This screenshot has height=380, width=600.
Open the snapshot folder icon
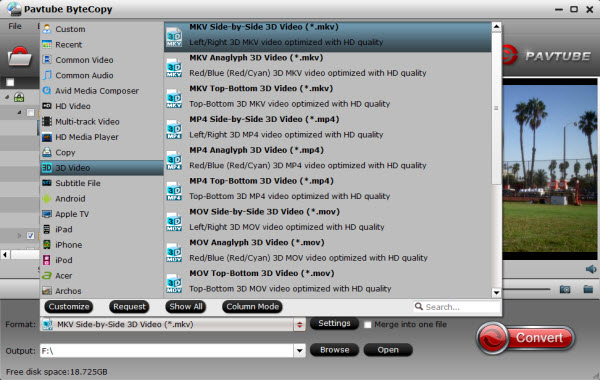[588, 289]
